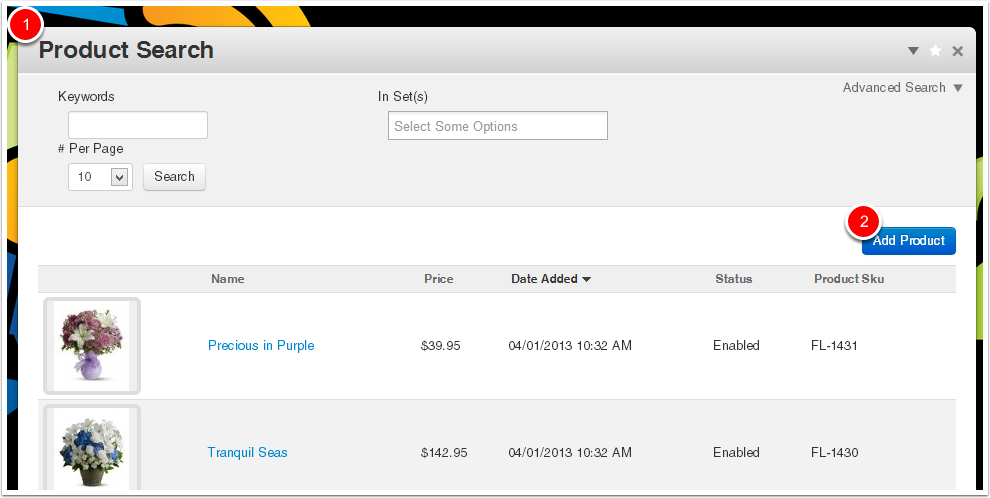The width and height of the screenshot is (990, 498).
Task: Close the Product Search panel
Action: click(x=957, y=51)
